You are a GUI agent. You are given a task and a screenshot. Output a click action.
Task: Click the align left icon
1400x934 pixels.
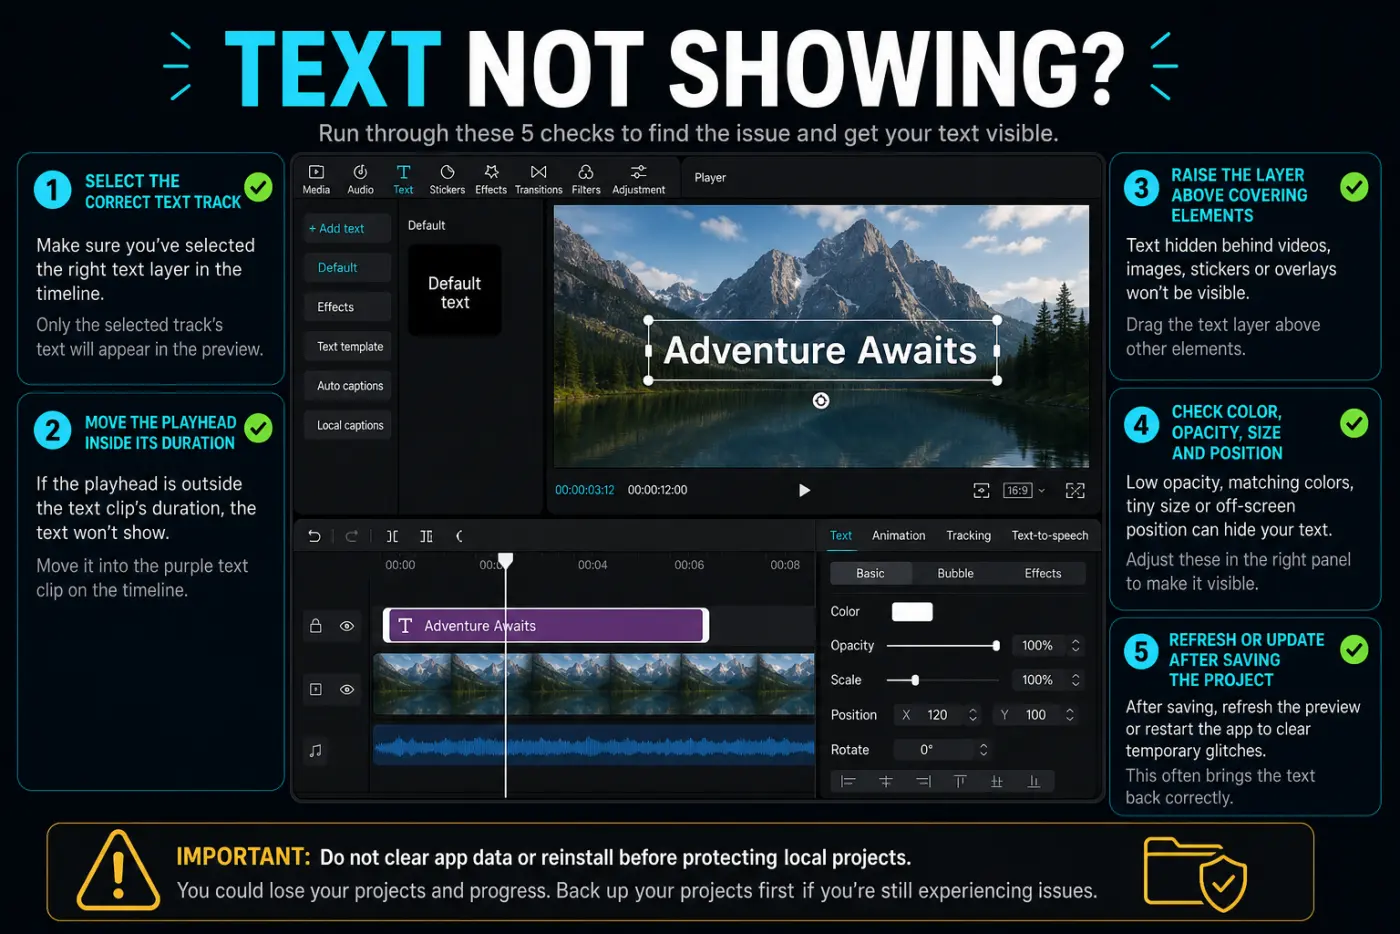pos(848,781)
